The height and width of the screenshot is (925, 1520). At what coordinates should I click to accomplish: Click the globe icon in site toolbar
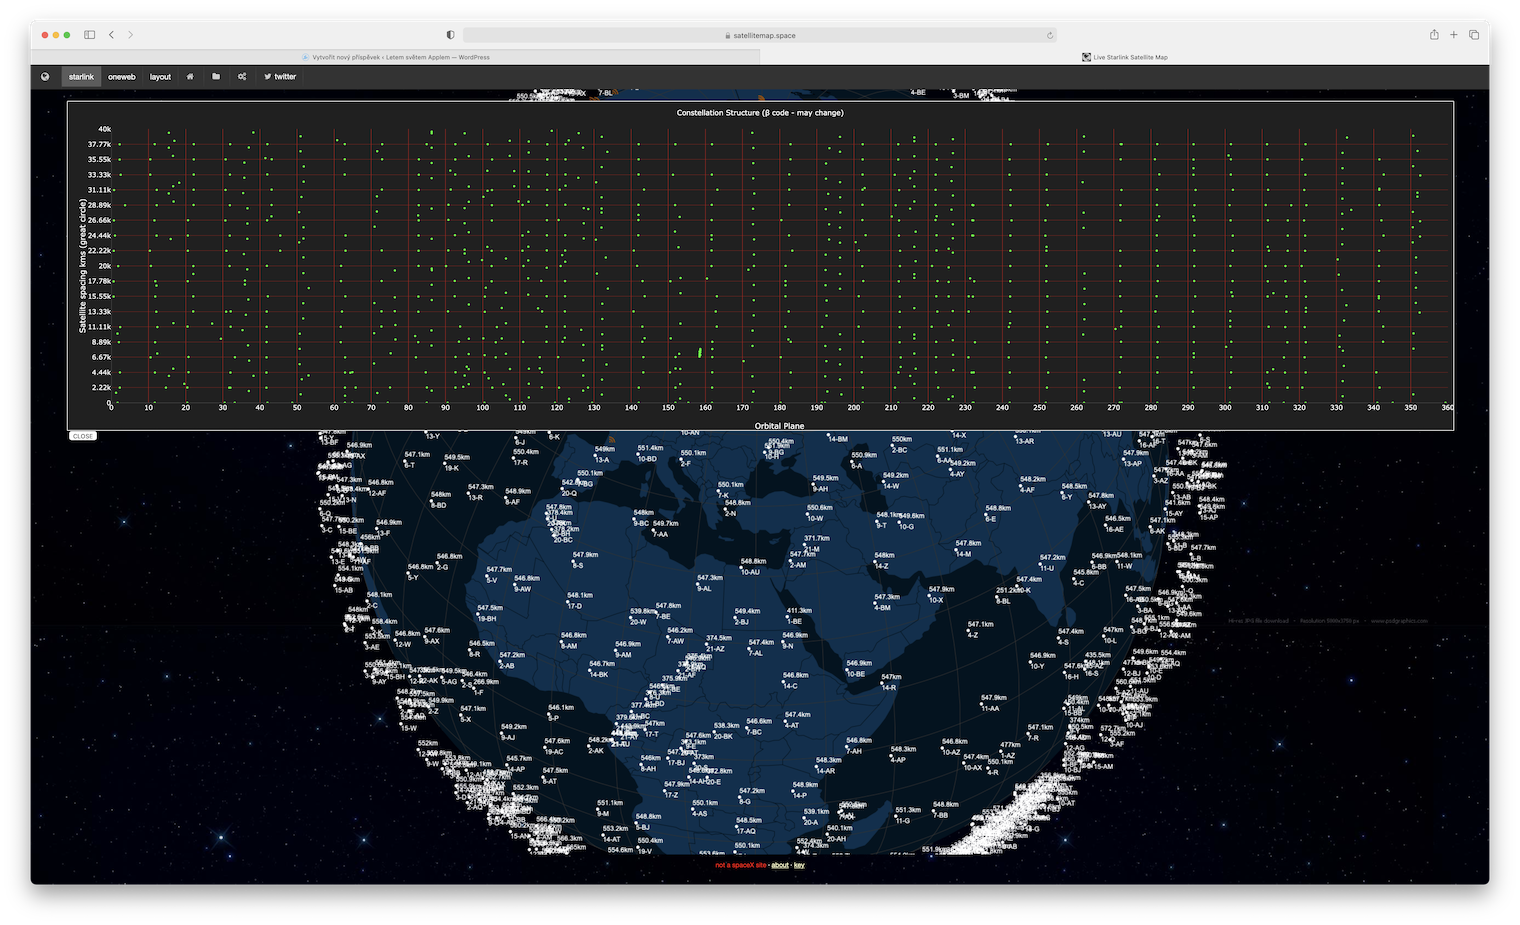[x=45, y=76]
